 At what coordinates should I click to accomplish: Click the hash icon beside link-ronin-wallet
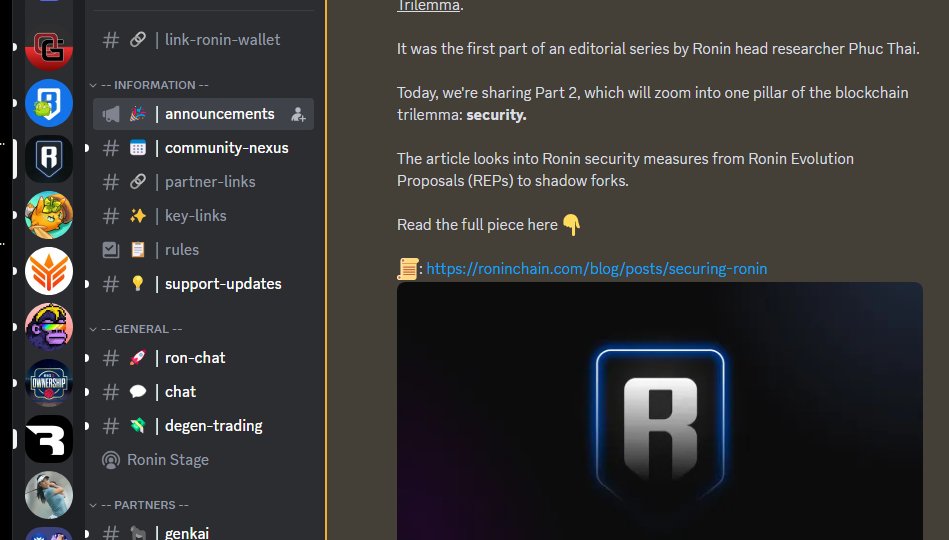(x=111, y=40)
